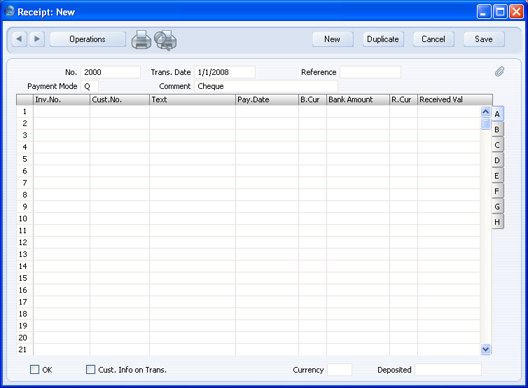Click Received Val cell in row 4
Image resolution: width=528 pixels, height=388 pixels.
(x=449, y=147)
